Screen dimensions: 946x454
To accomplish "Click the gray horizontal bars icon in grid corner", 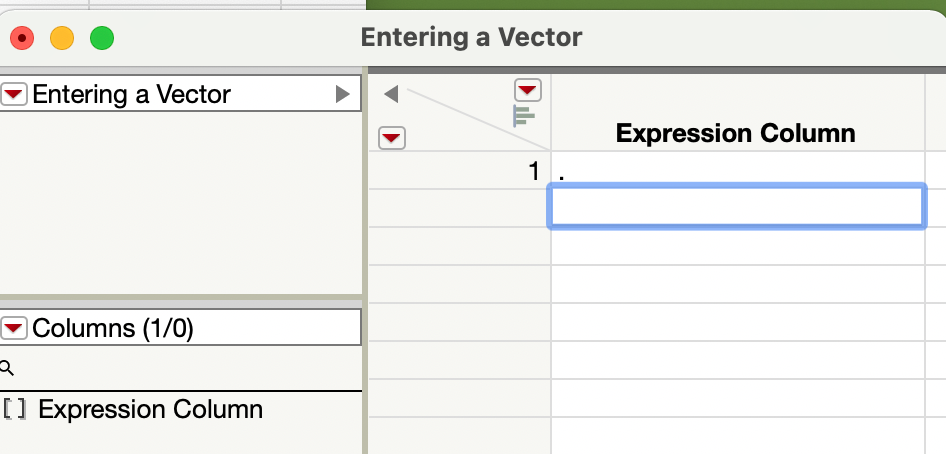I will pyautogui.click(x=524, y=116).
